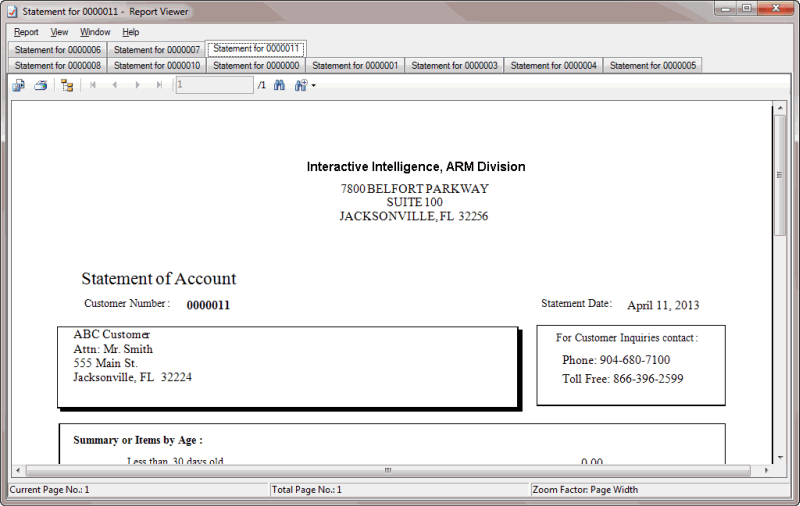Click the page number input field

[214, 86]
